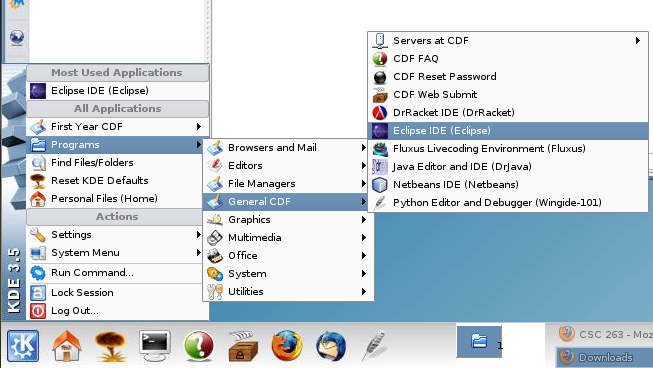Screen dimensions: 653x368
Task: Click the Find Files/Folders magnifier icon
Action: [38, 163]
